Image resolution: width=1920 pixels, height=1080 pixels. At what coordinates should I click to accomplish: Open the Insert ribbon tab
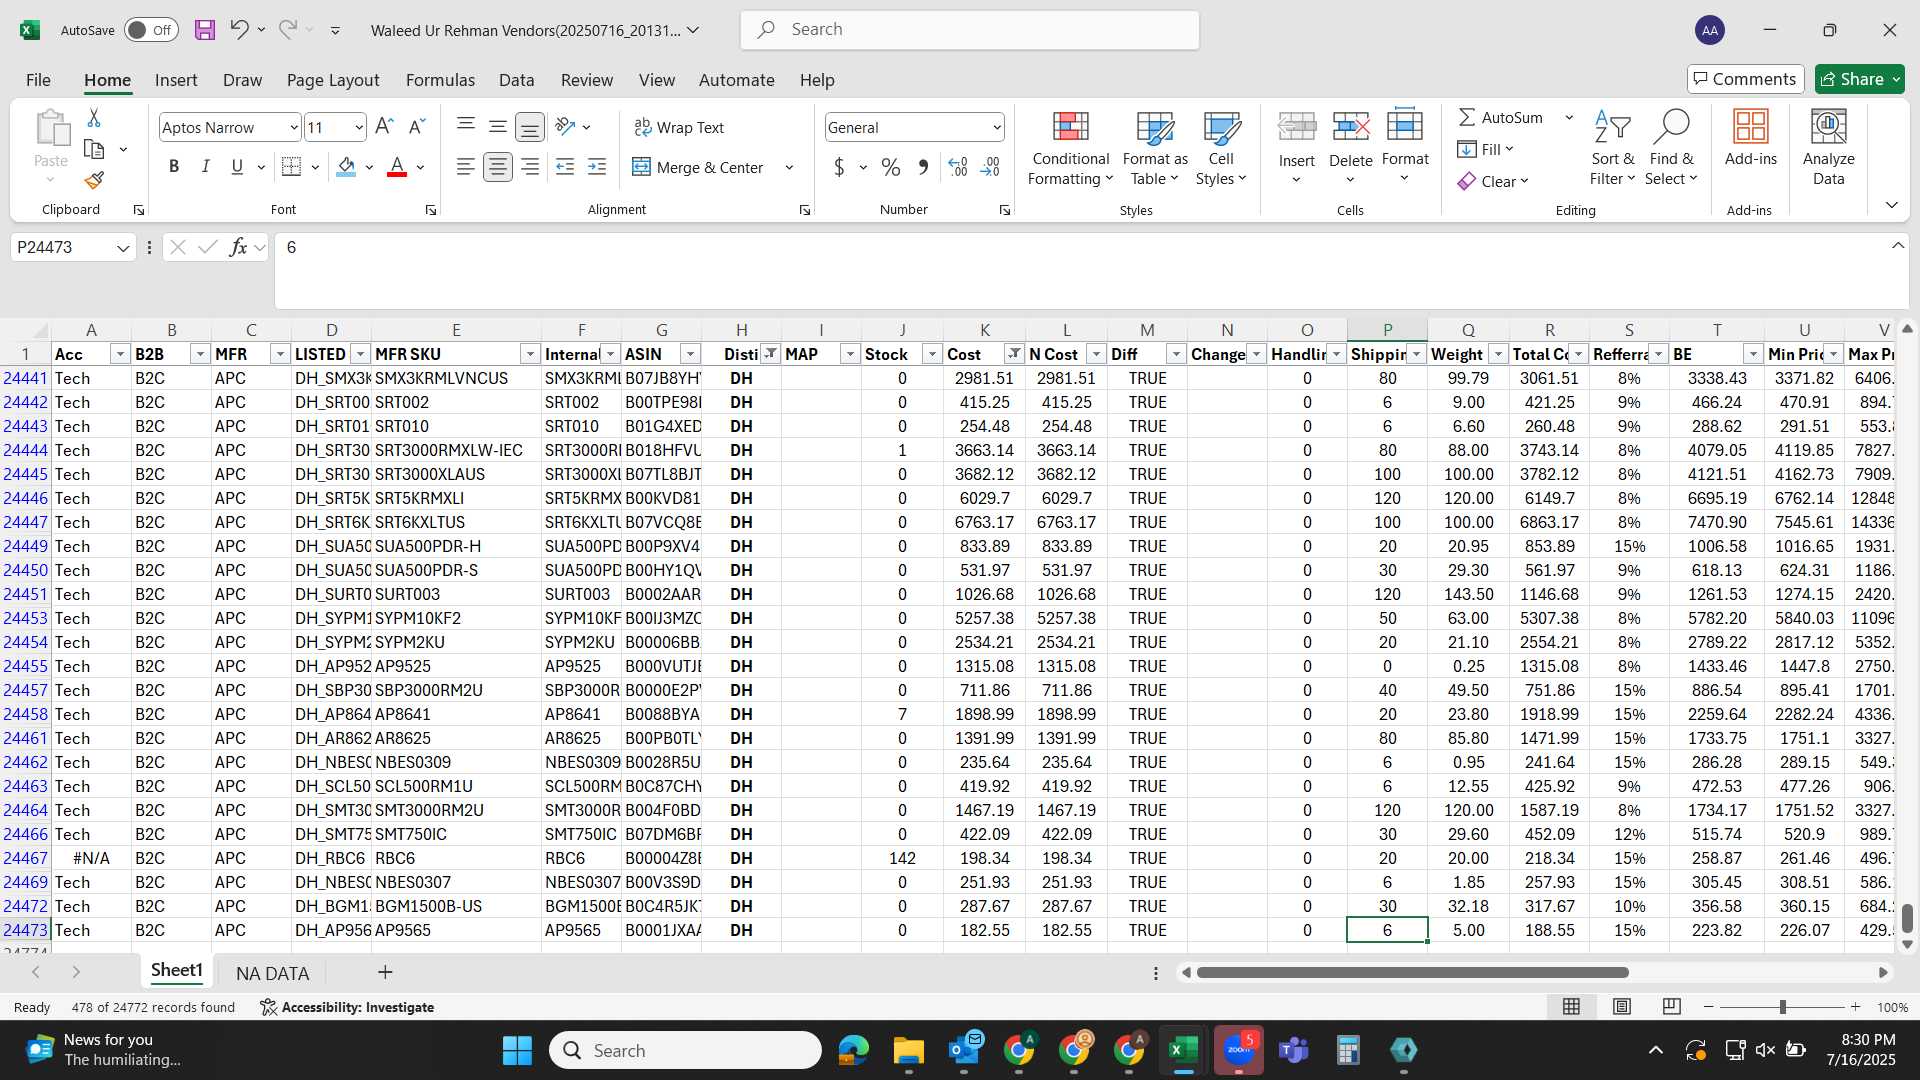pyautogui.click(x=176, y=80)
